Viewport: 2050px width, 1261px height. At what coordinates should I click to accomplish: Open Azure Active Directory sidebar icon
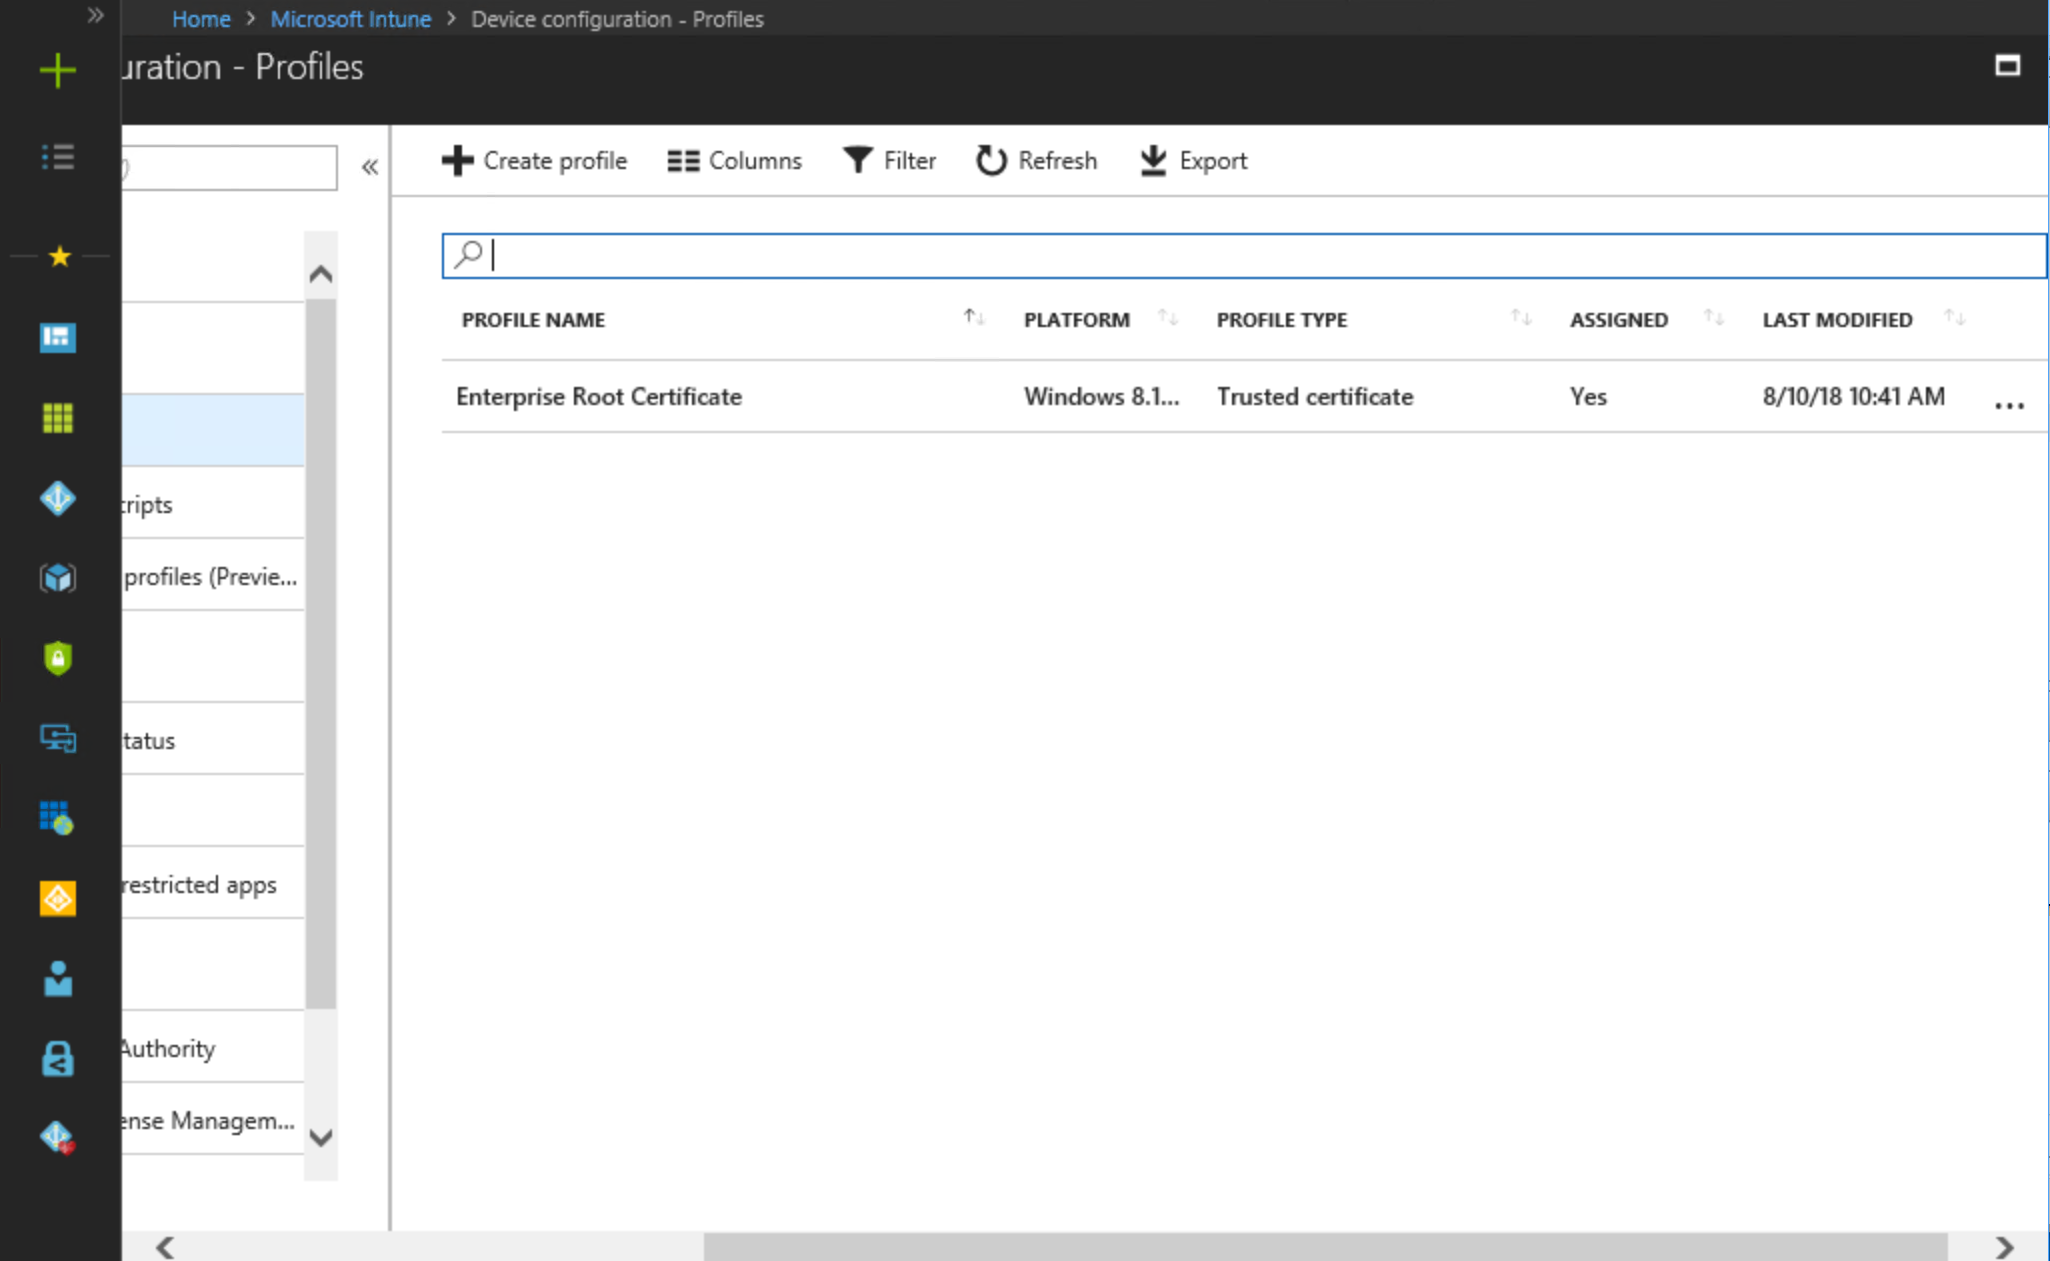point(58,498)
